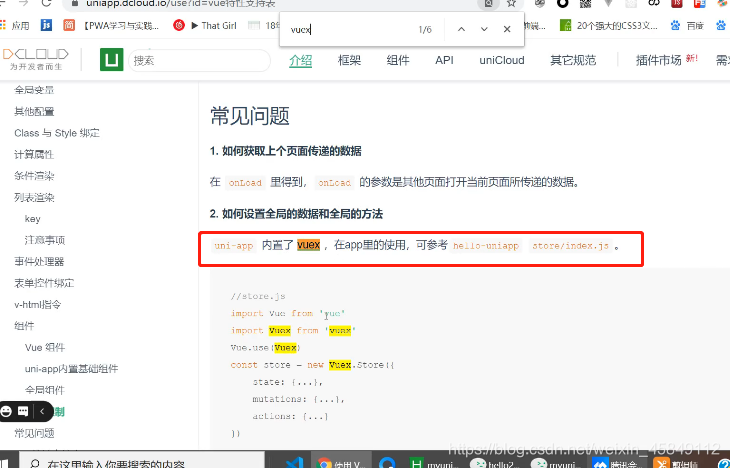Select Vue 组件 sidebar sub-item
Image resolution: width=730 pixels, height=468 pixels.
pyautogui.click(x=45, y=347)
